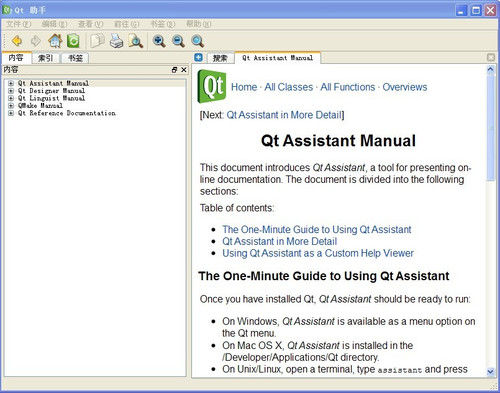
Task: Close the current tab with the gray X
Action: tap(491, 57)
